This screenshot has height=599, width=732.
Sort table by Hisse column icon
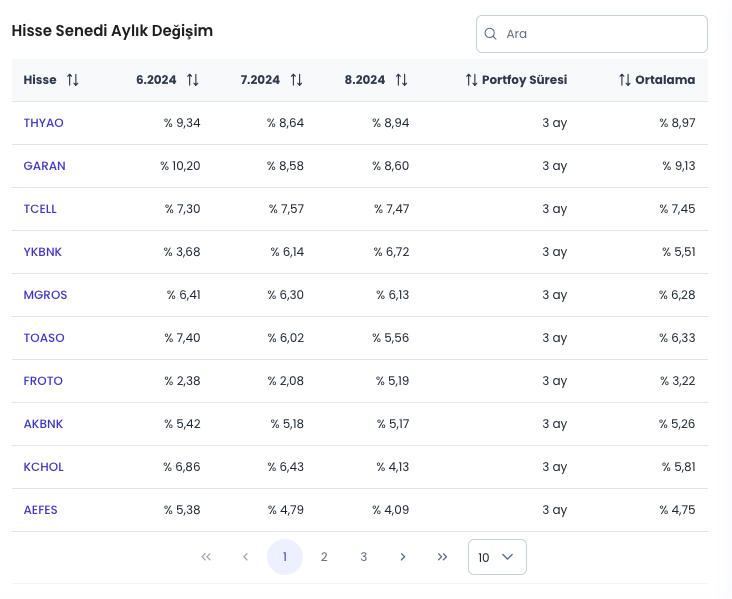(x=72, y=80)
